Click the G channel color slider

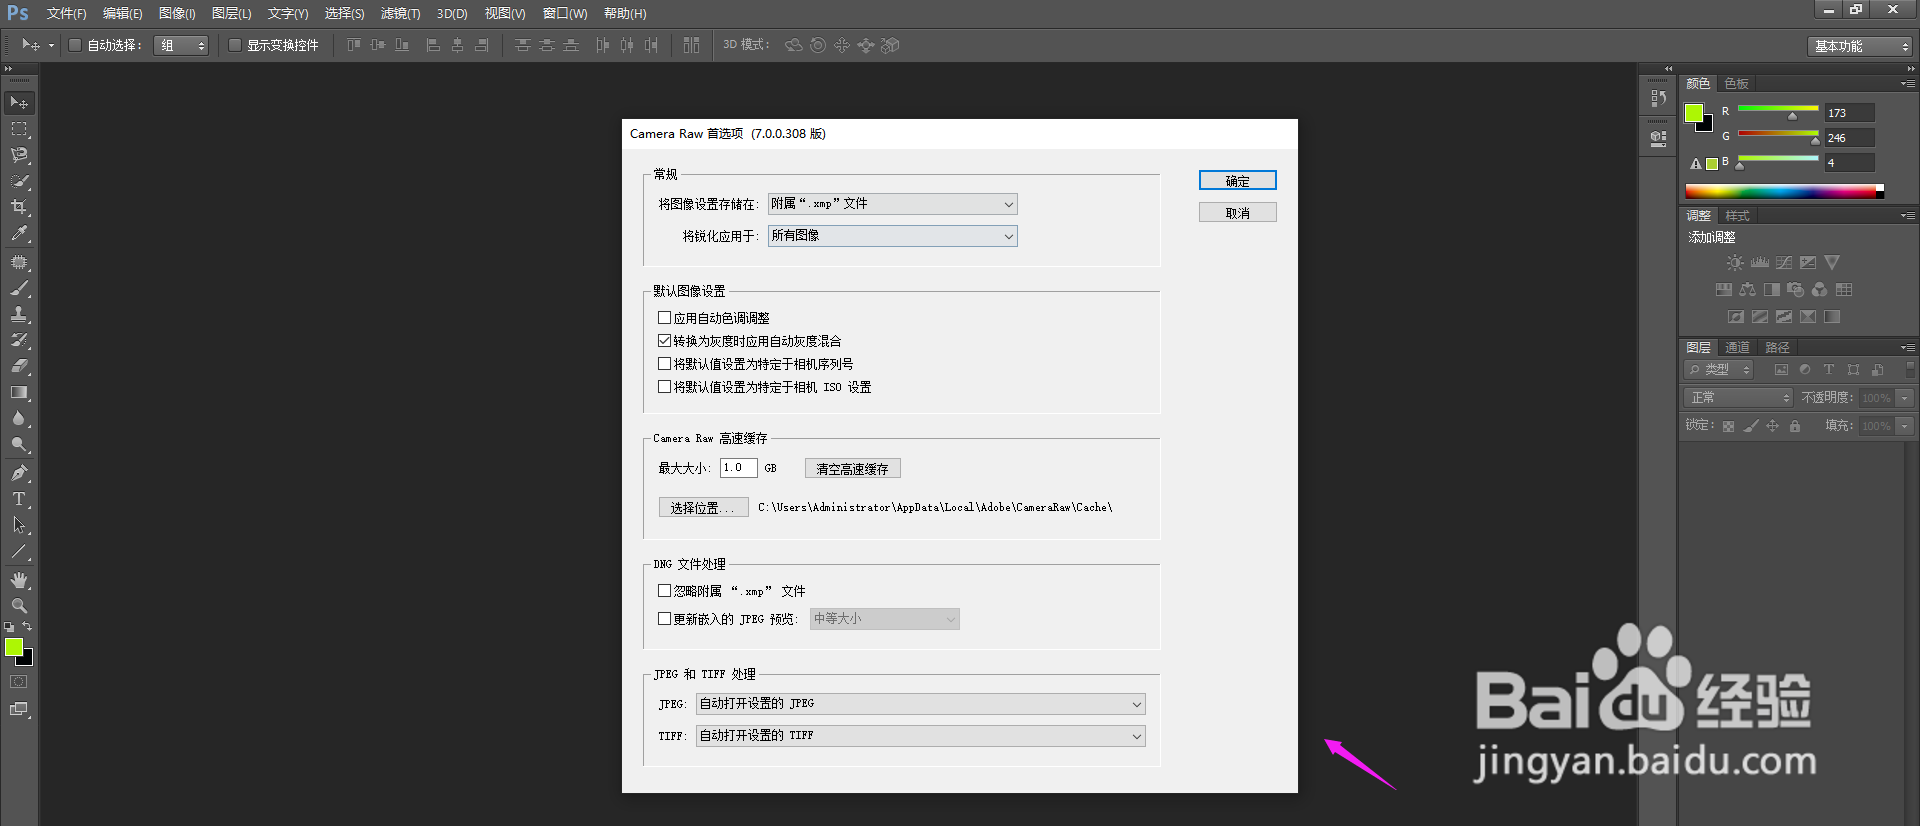coord(1778,135)
